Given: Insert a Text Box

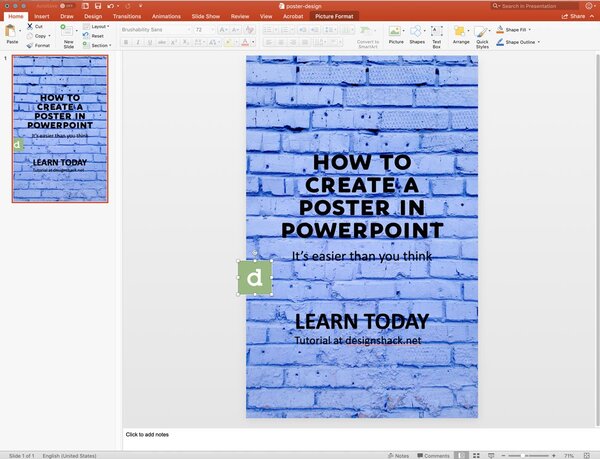Looking at the screenshot, I should pyautogui.click(x=437, y=32).
